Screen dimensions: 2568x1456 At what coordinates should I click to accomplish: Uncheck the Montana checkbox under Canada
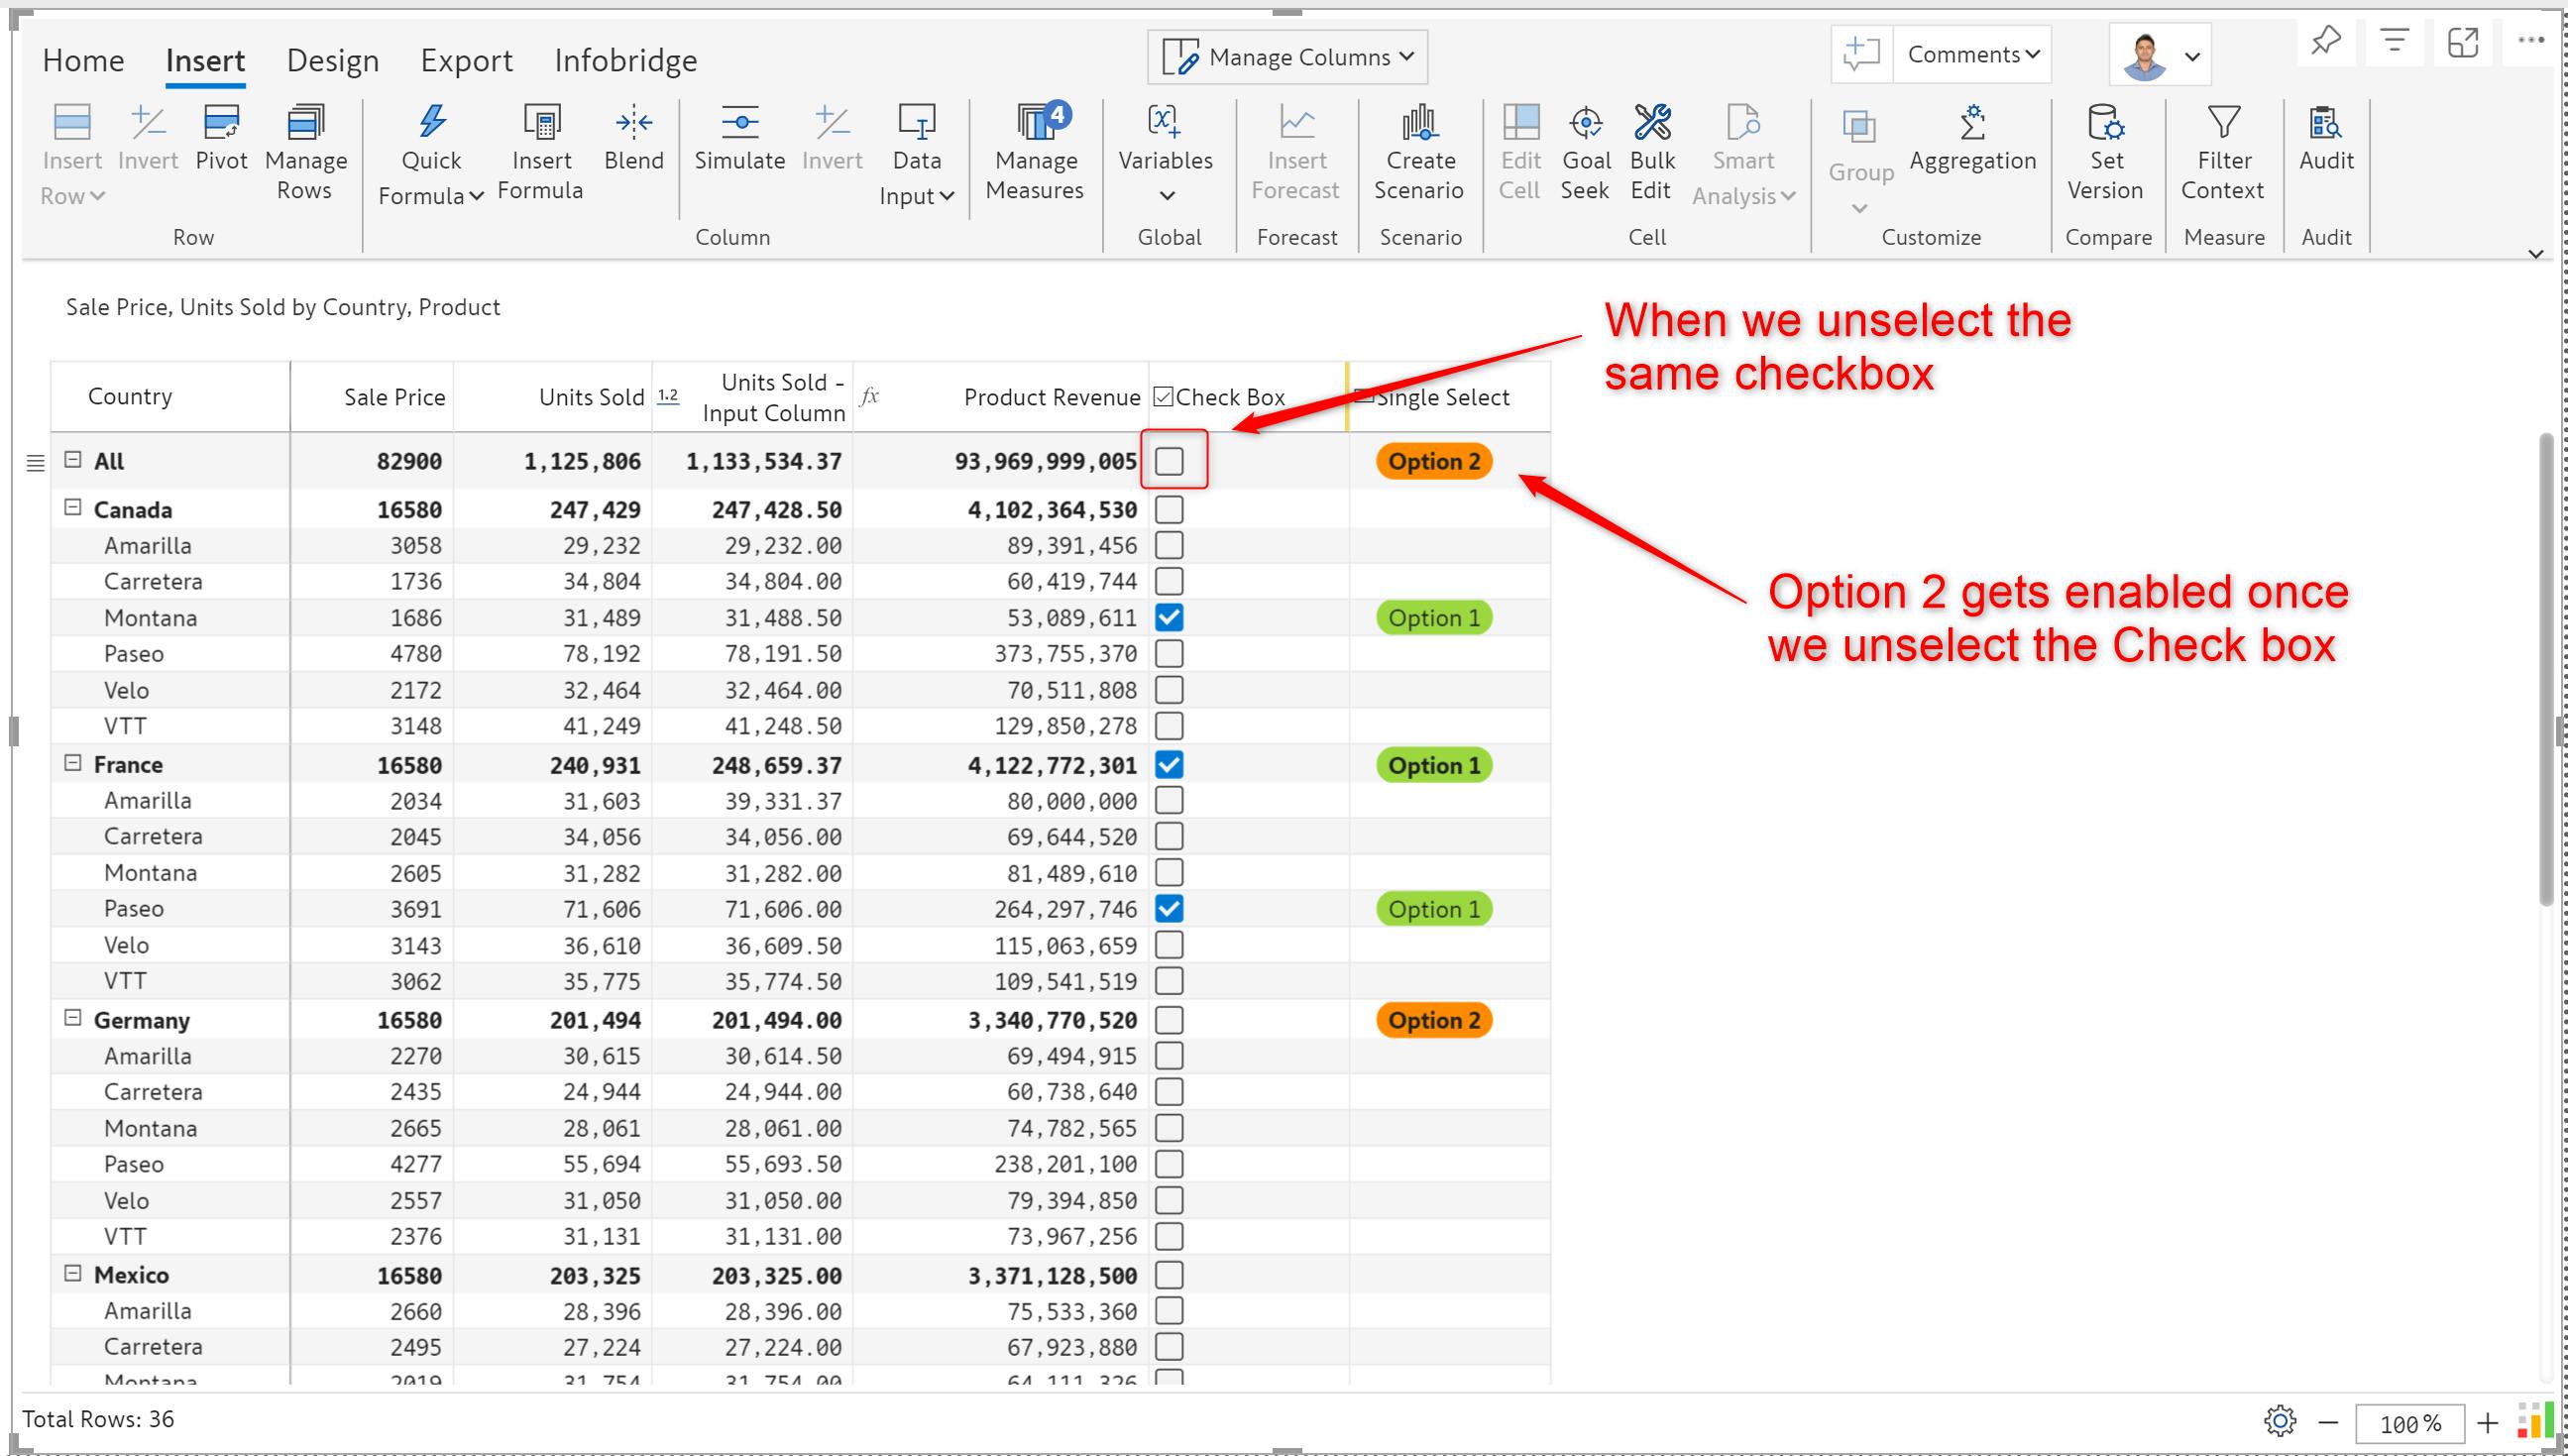pyautogui.click(x=1168, y=618)
